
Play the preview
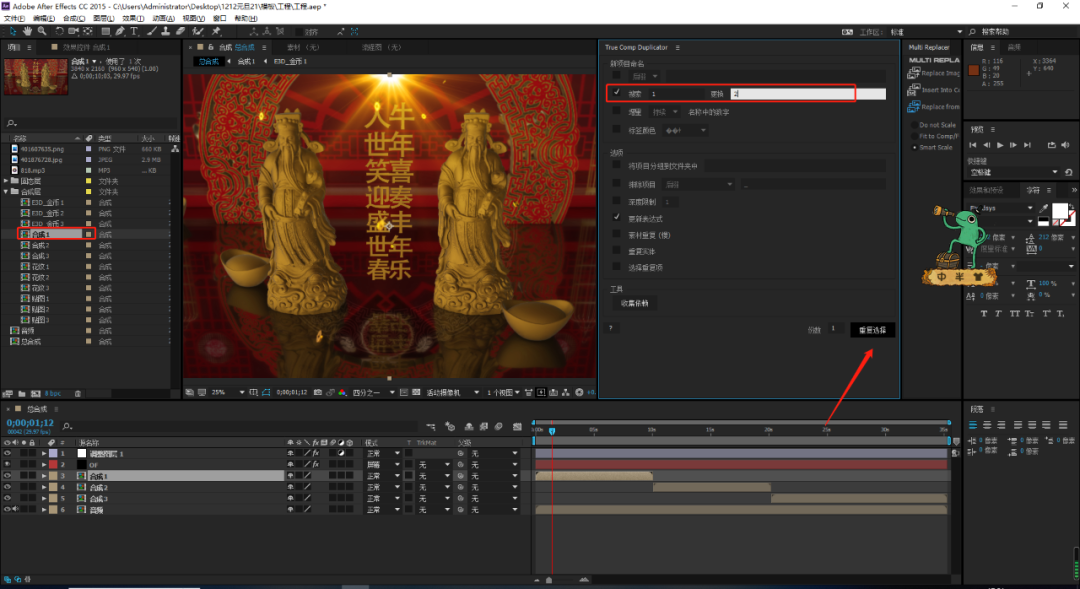[x=1000, y=145]
